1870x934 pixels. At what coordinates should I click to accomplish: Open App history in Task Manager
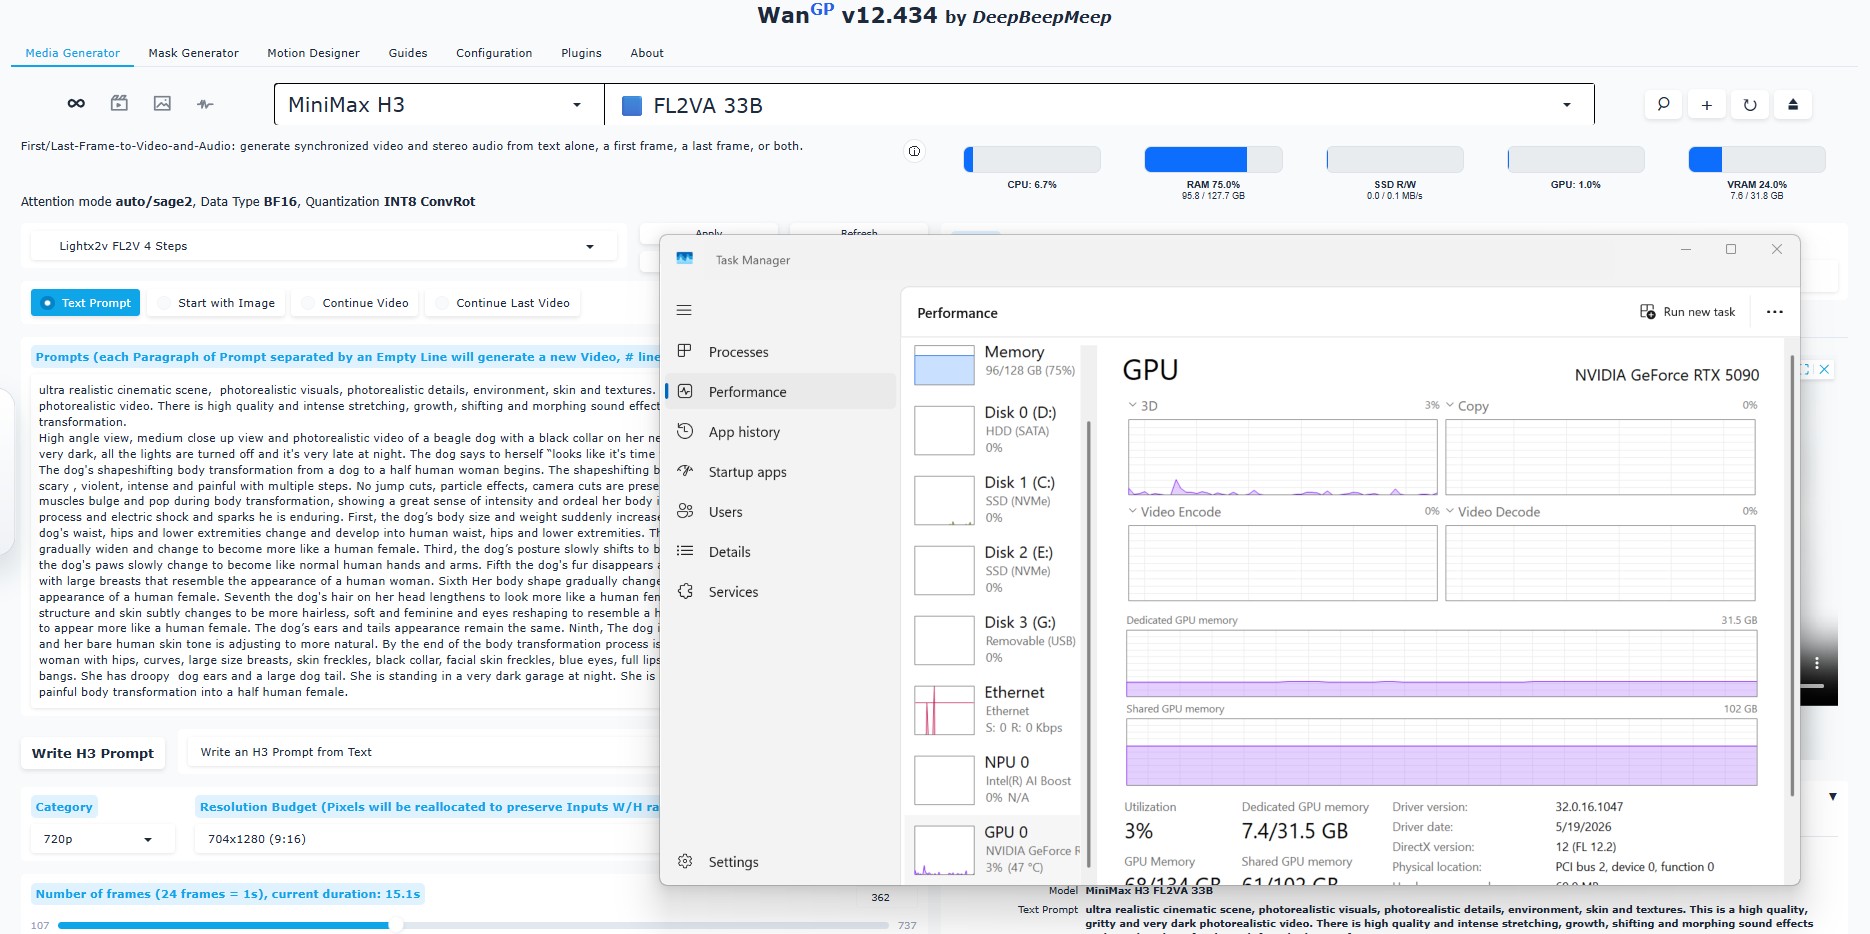tap(781, 432)
